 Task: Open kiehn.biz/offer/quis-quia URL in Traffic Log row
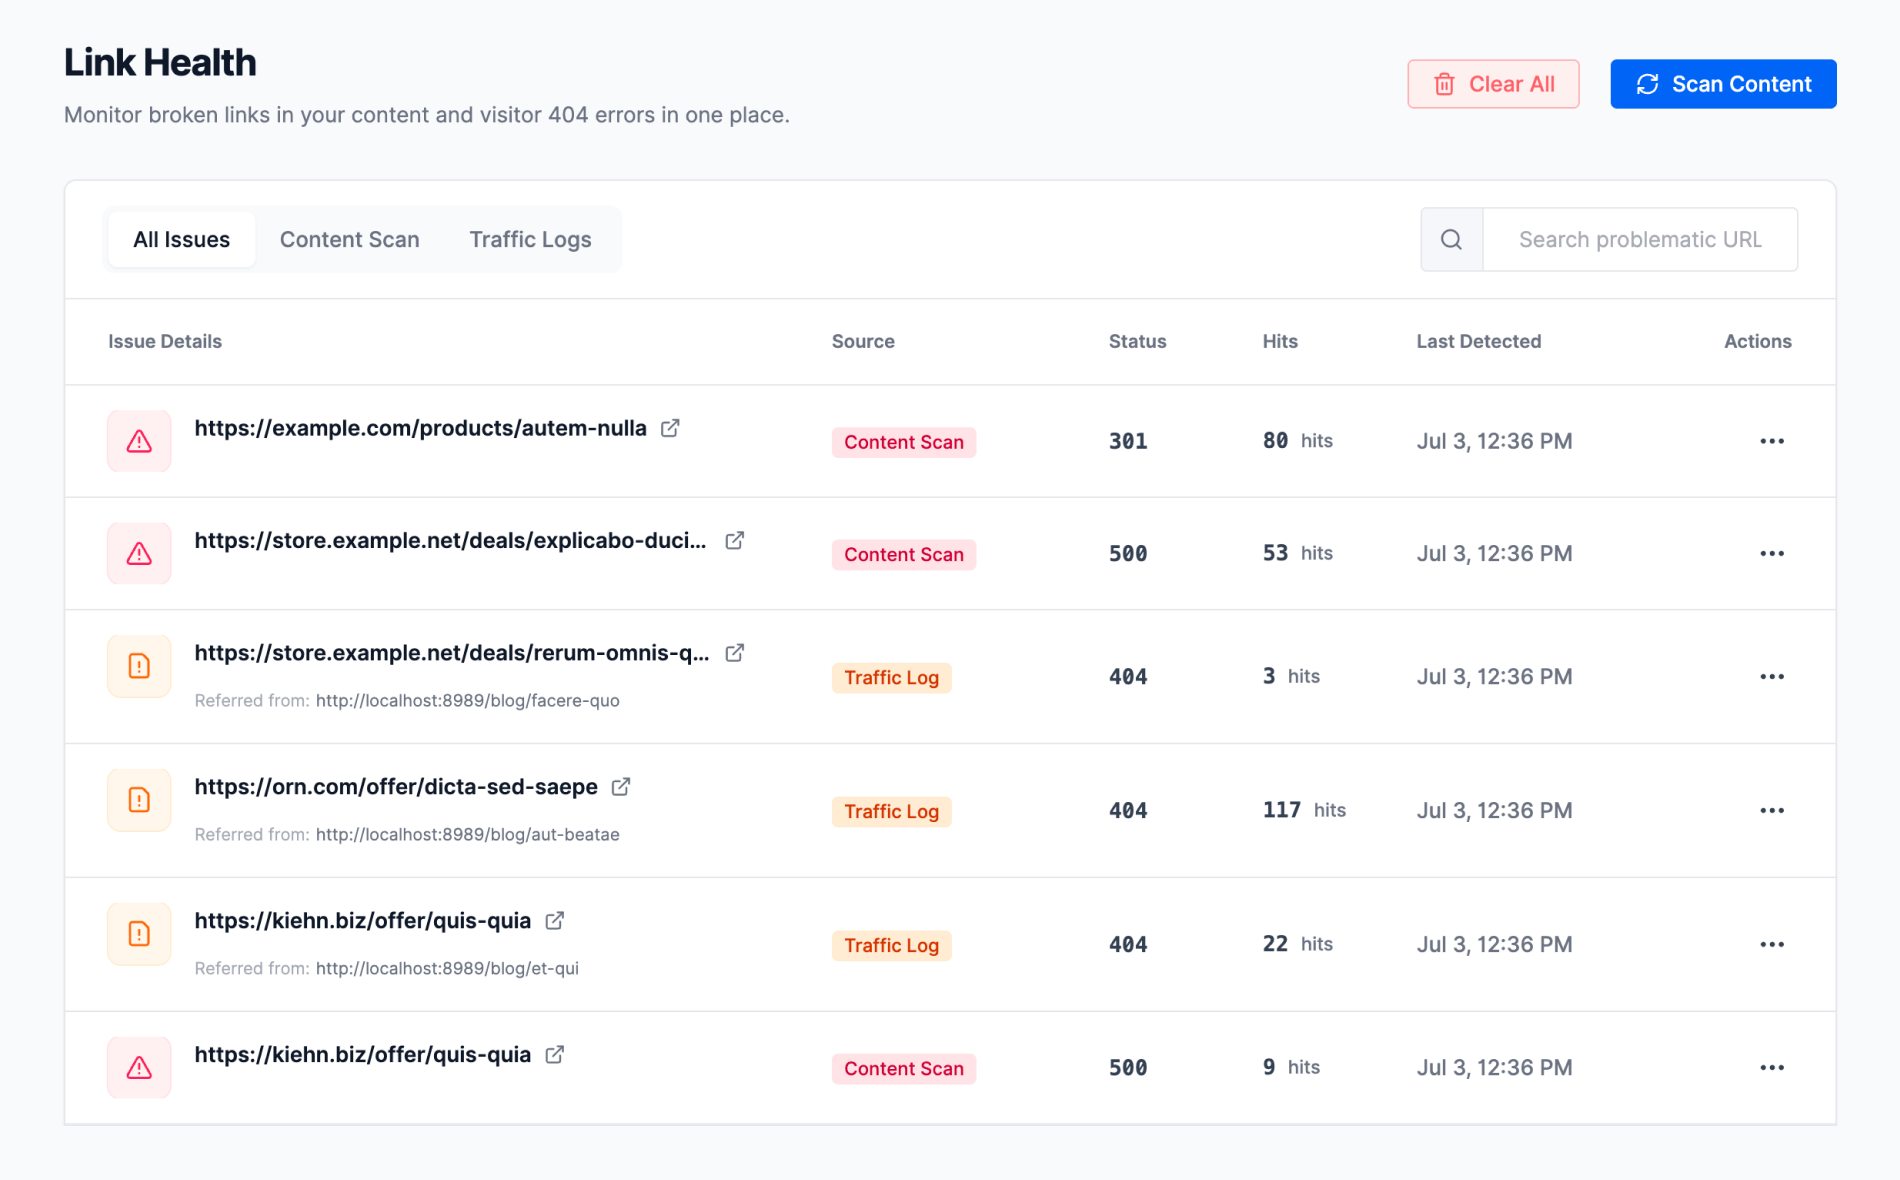click(x=363, y=921)
